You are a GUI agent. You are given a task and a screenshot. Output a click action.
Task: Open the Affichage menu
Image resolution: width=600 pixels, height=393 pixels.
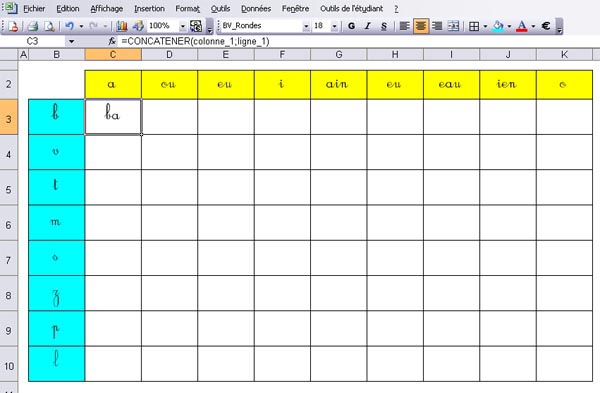click(106, 8)
